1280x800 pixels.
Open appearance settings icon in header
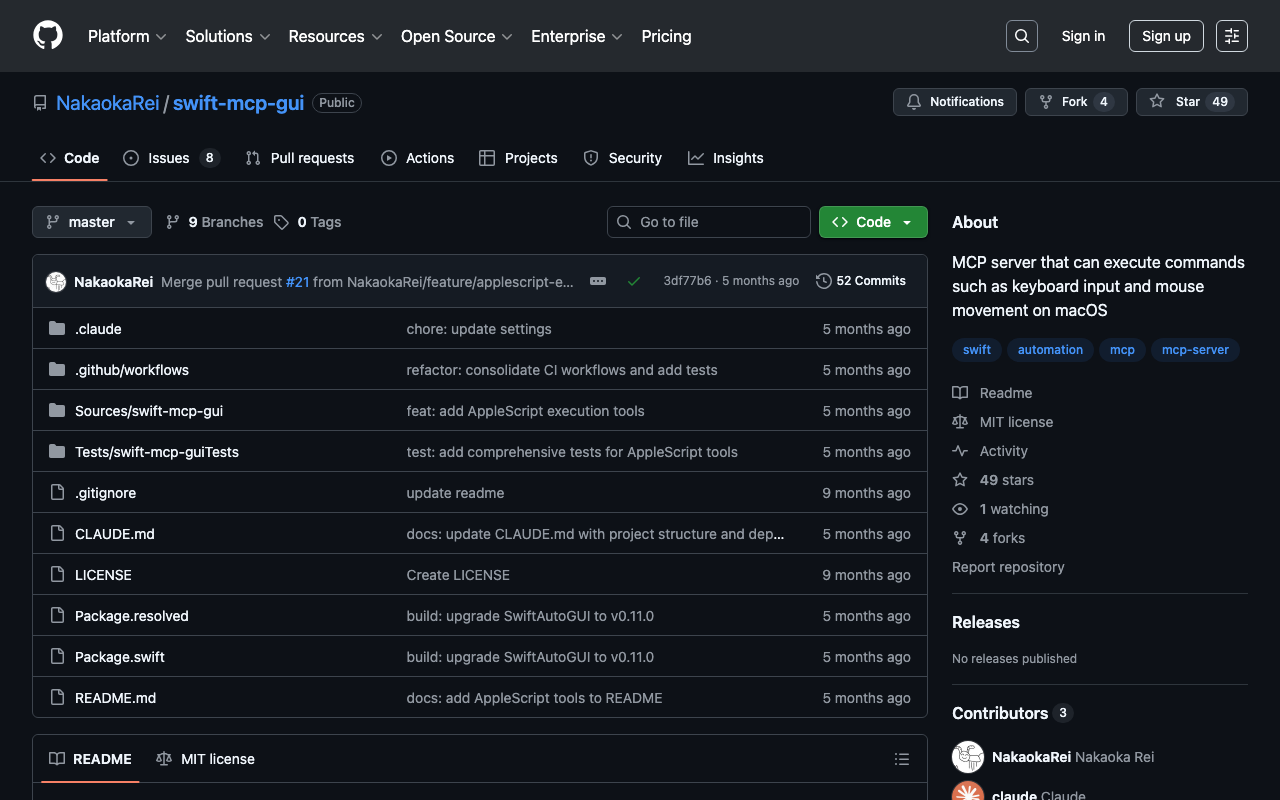click(1231, 36)
